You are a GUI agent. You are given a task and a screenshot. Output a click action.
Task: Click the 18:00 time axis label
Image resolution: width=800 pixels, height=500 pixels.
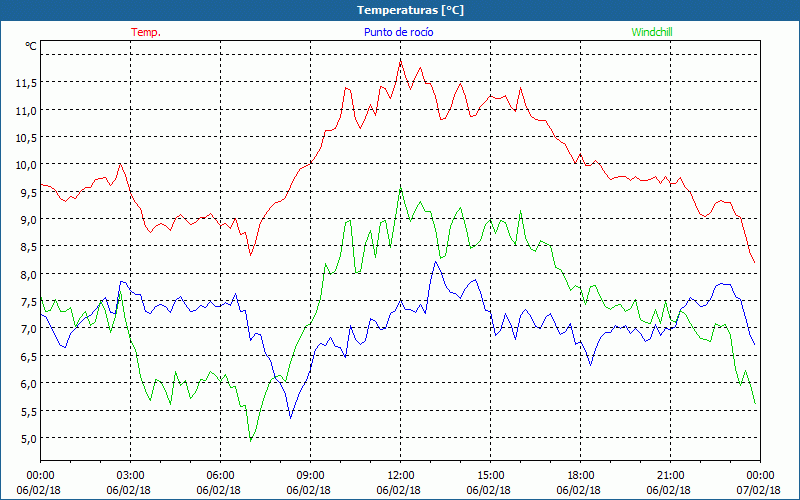581,475
